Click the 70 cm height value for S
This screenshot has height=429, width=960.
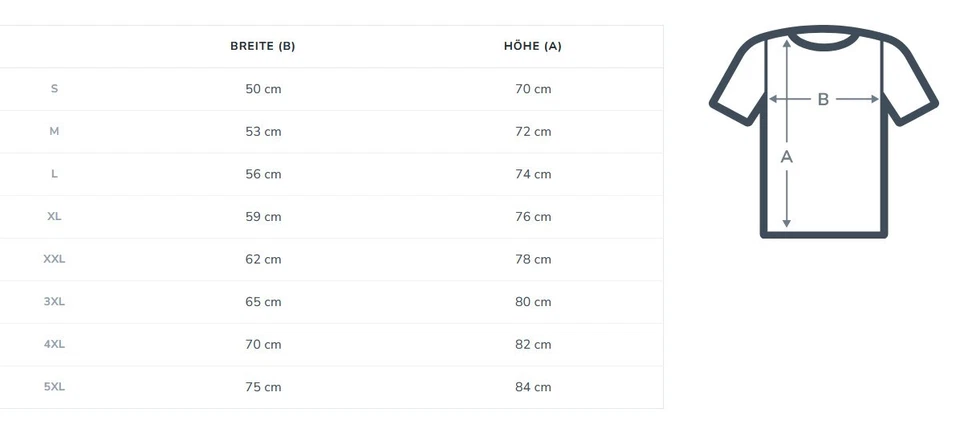pos(532,89)
